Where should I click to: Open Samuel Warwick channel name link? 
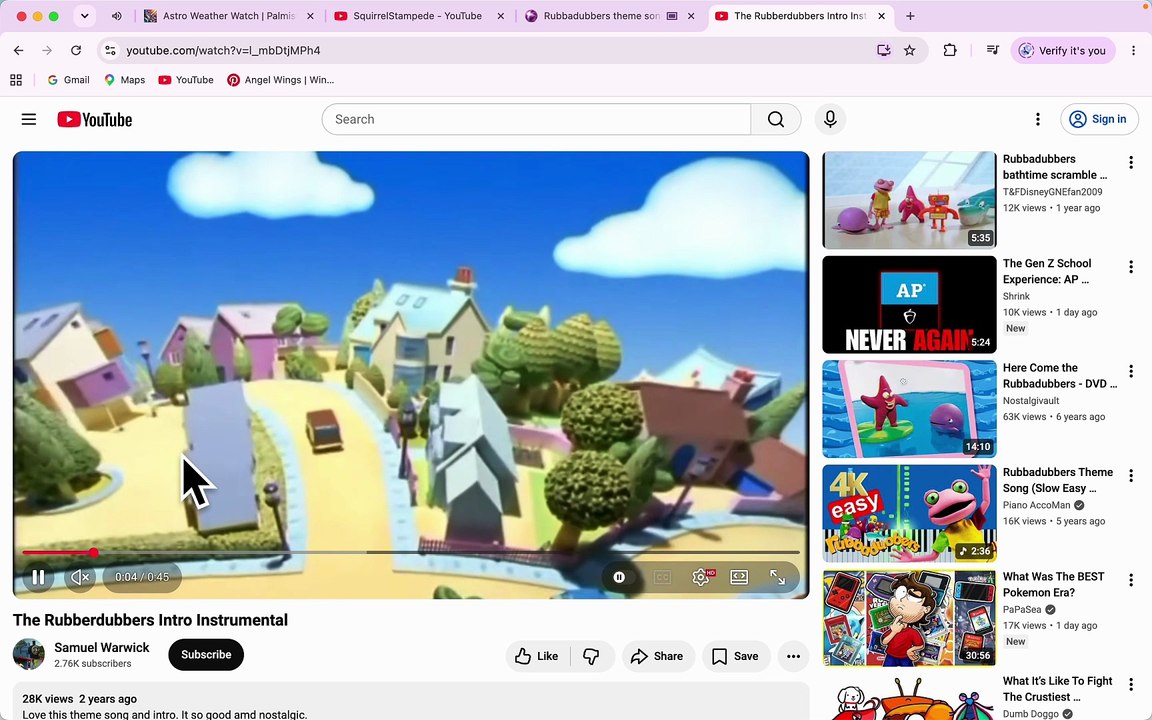[101, 647]
